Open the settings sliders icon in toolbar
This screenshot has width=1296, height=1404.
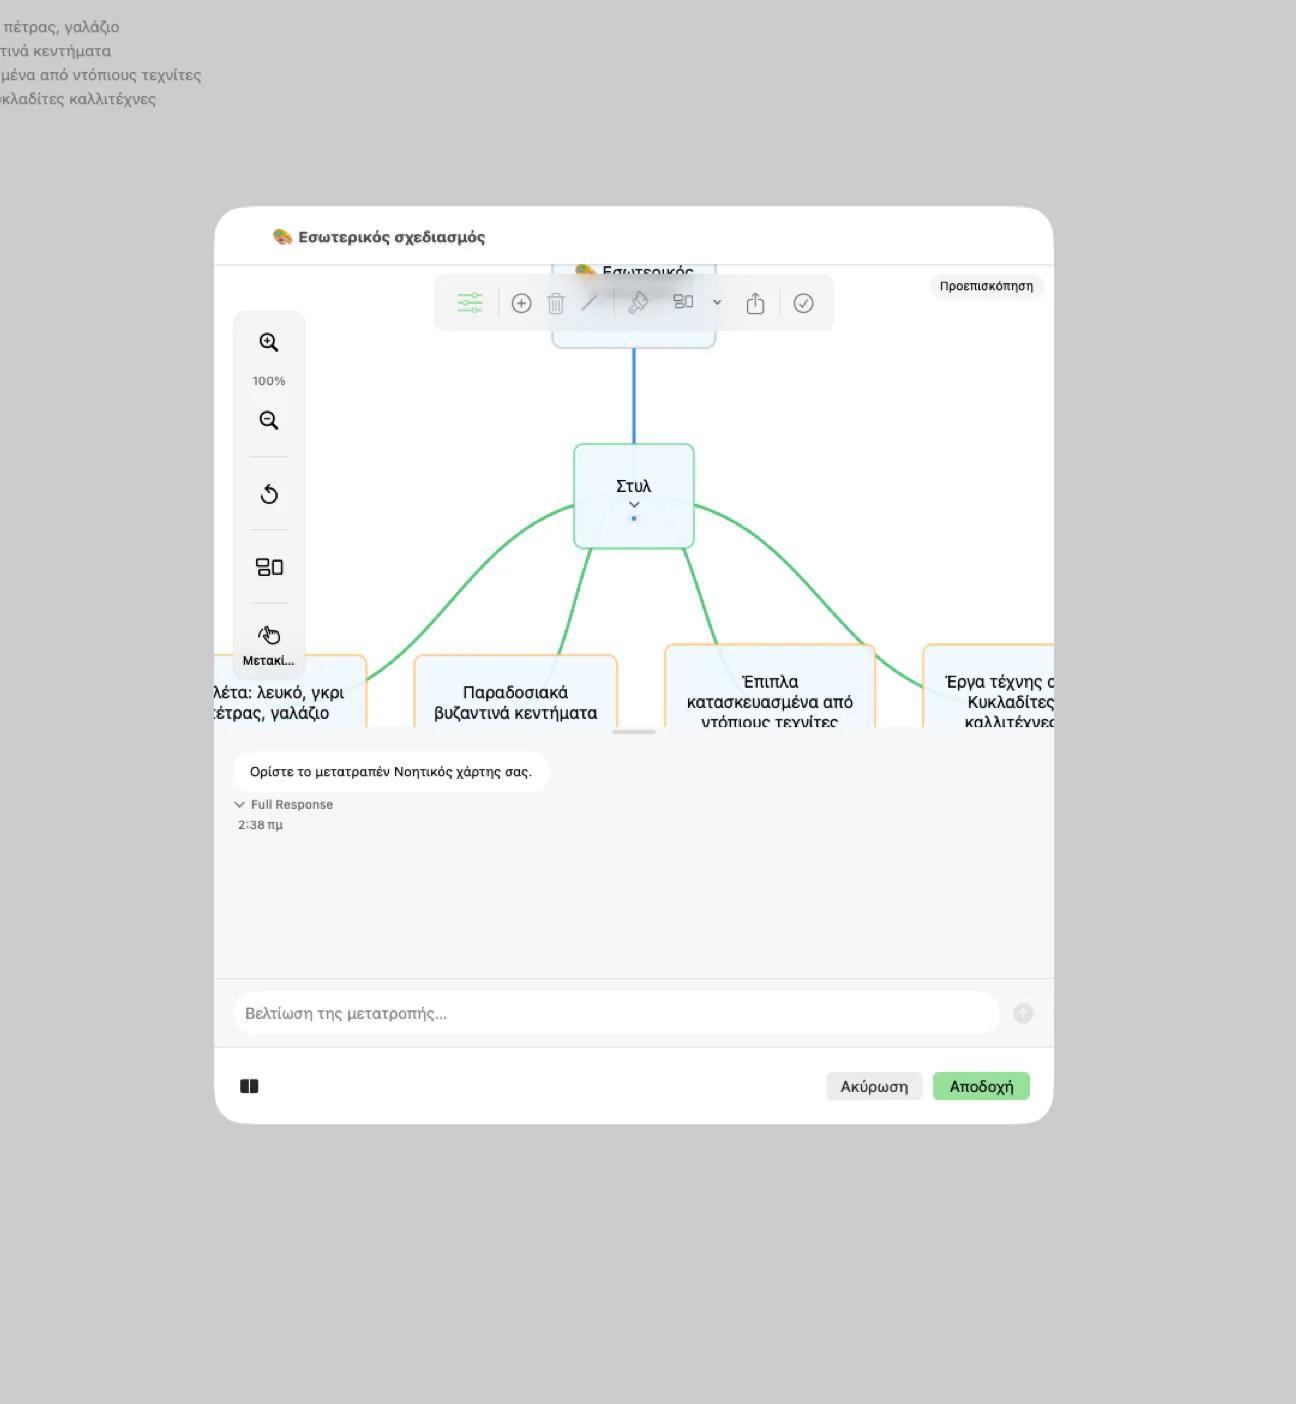click(x=470, y=303)
